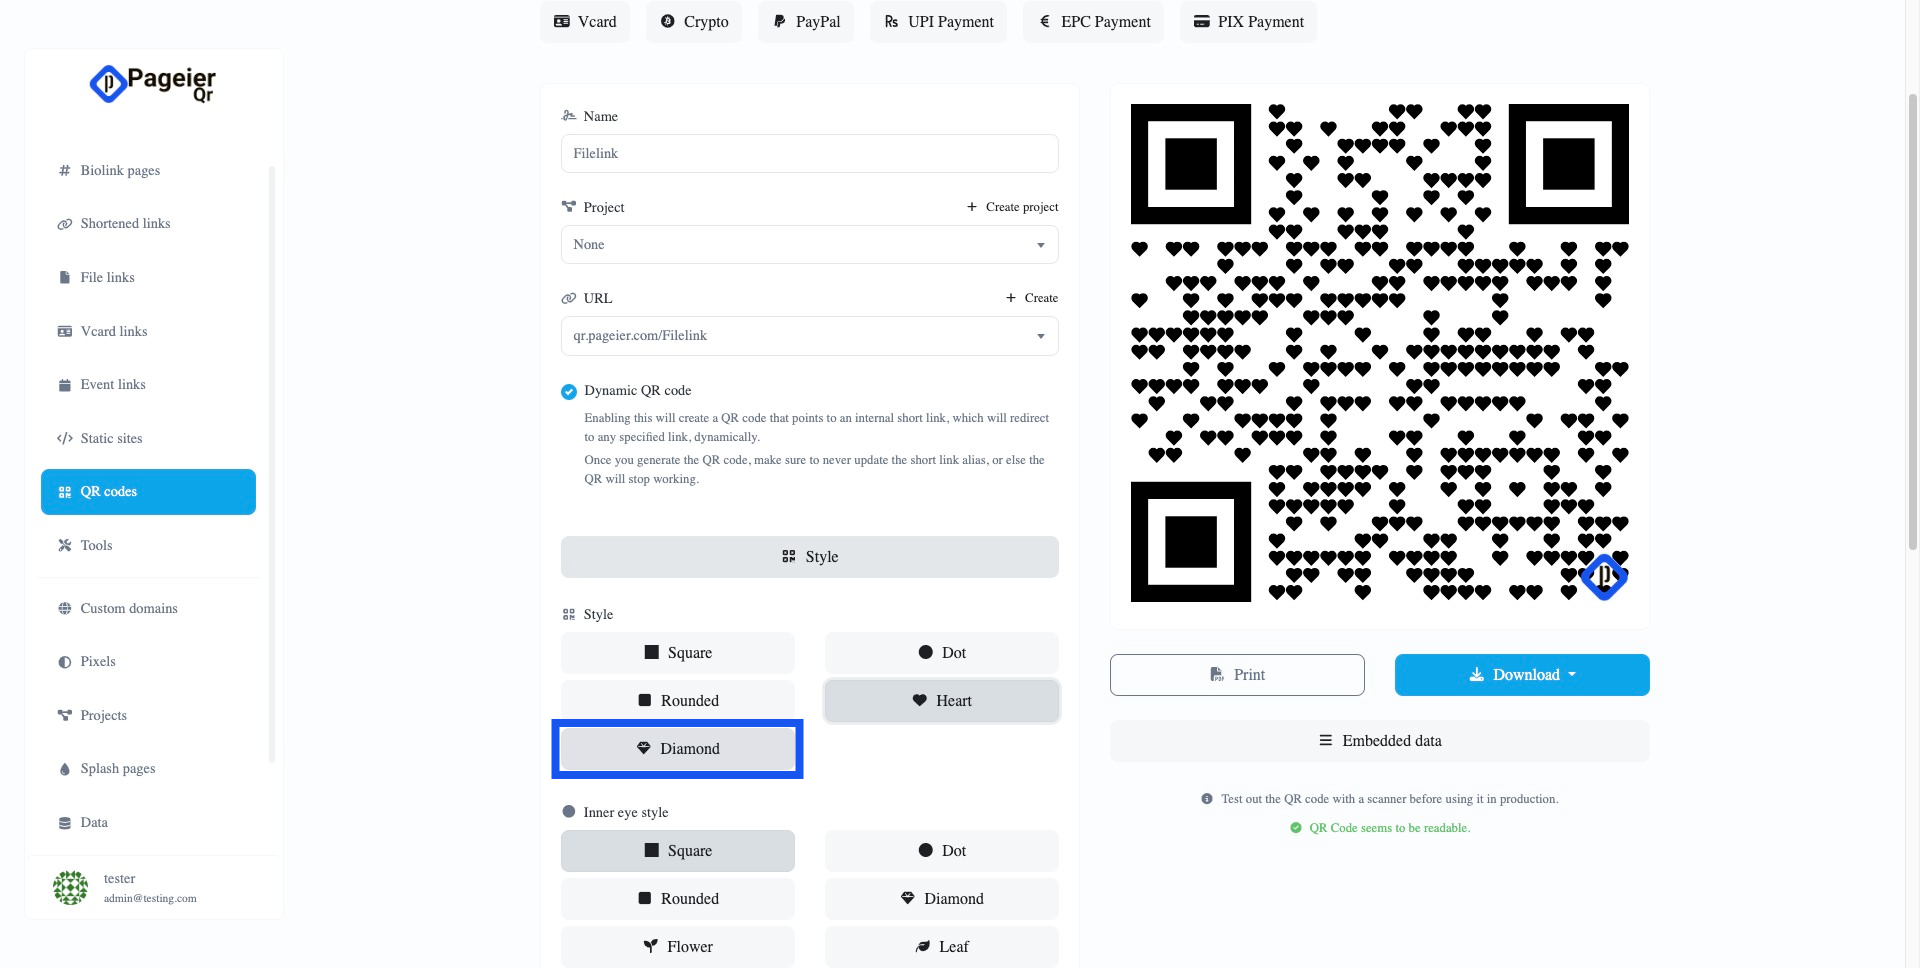Open the Project dropdown showing None
The height and width of the screenshot is (968, 1920).
[x=809, y=245]
